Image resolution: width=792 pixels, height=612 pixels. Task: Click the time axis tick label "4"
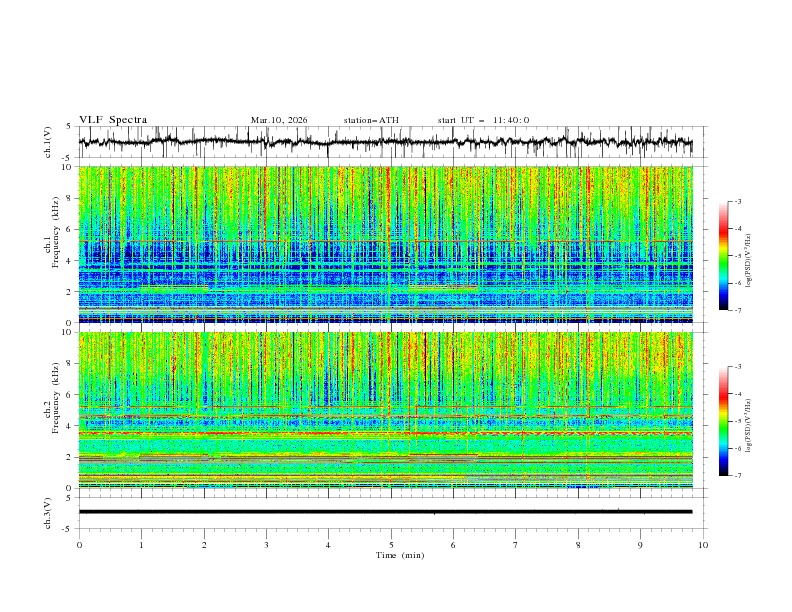pyautogui.click(x=328, y=545)
